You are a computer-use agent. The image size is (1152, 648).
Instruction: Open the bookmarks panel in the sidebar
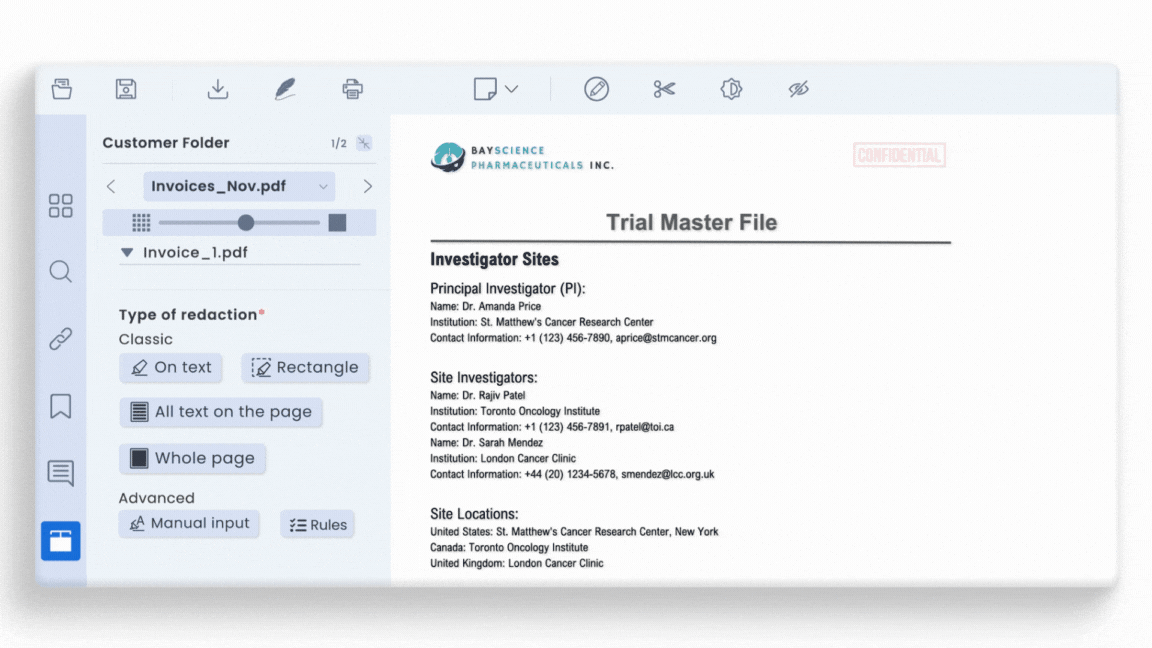60,406
